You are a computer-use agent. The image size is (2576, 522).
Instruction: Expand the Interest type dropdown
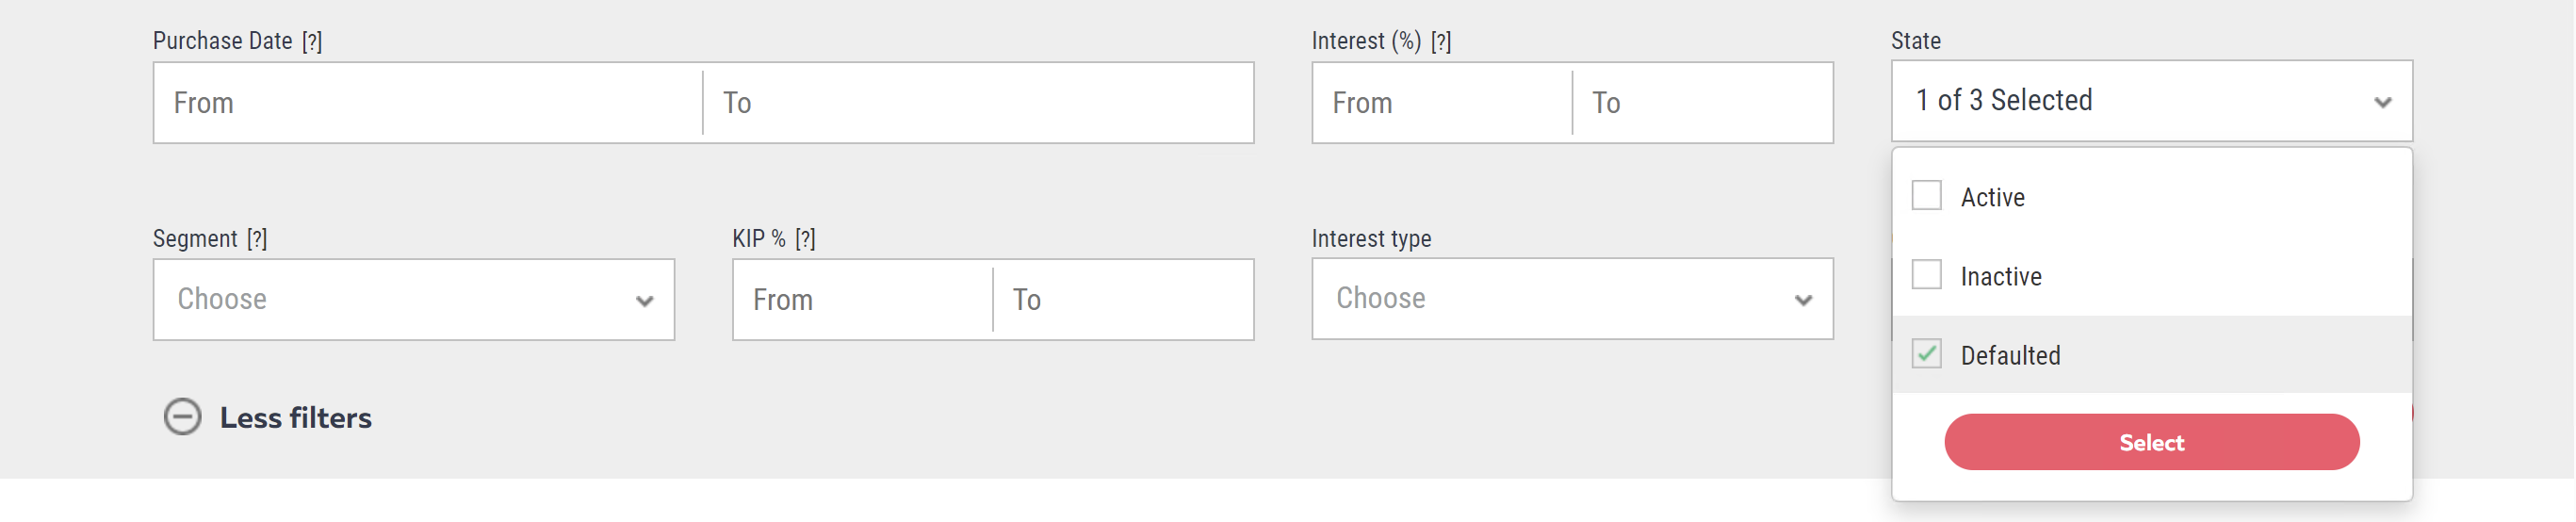tap(1571, 299)
